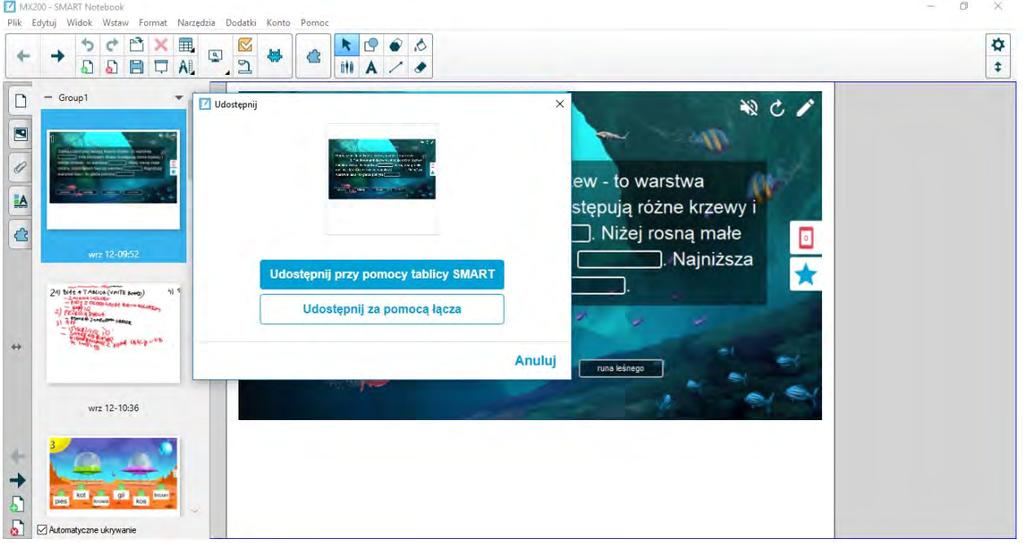This screenshot has width=1023, height=543.
Task: Open settings gear at top right
Action: coord(998,44)
